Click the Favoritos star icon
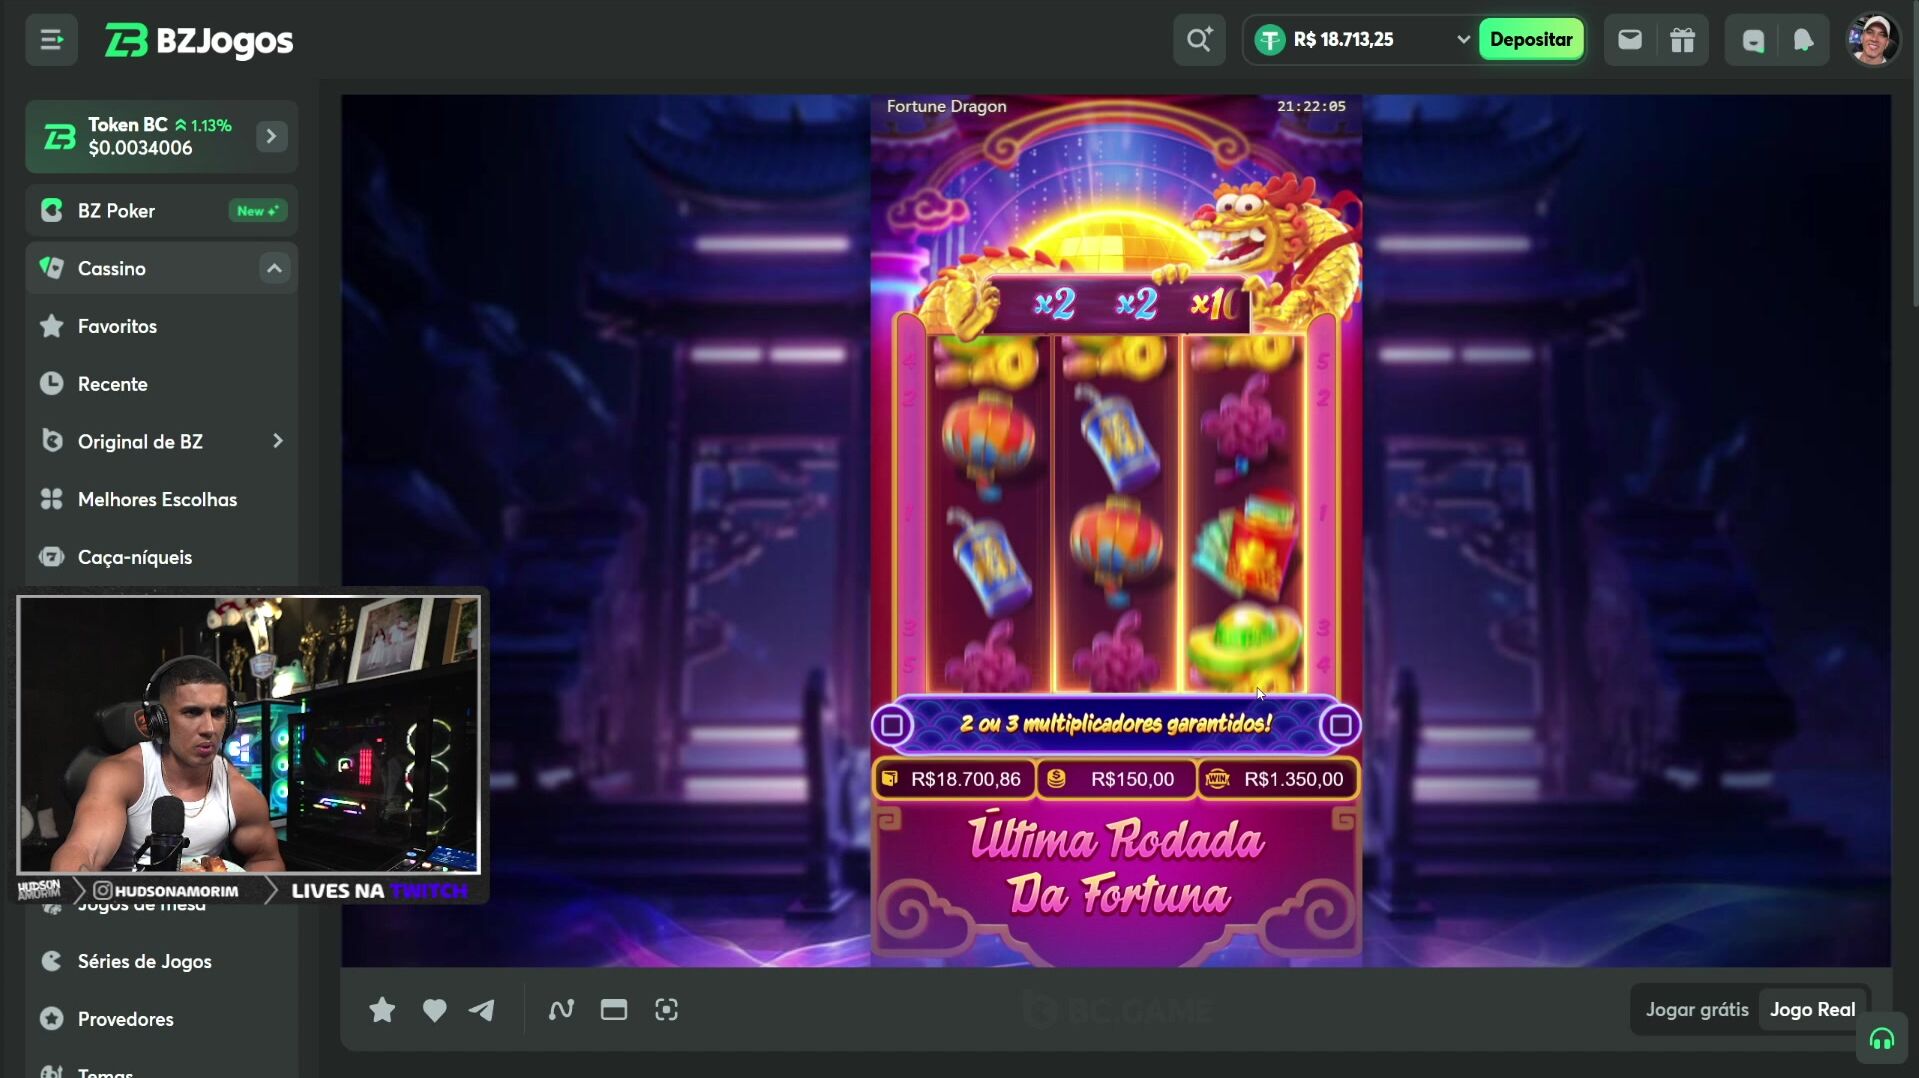This screenshot has width=1919, height=1078. [51, 326]
